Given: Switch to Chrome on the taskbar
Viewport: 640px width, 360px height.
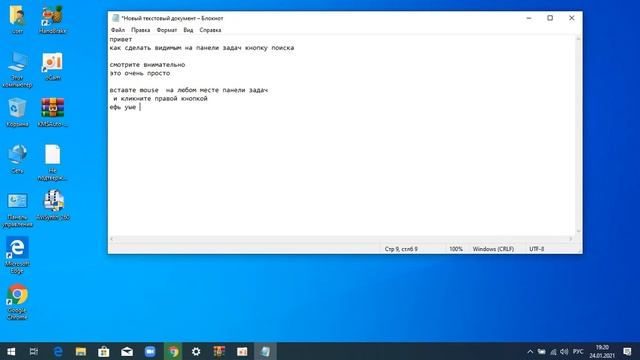Looking at the screenshot, I should [x=173, y=351].
